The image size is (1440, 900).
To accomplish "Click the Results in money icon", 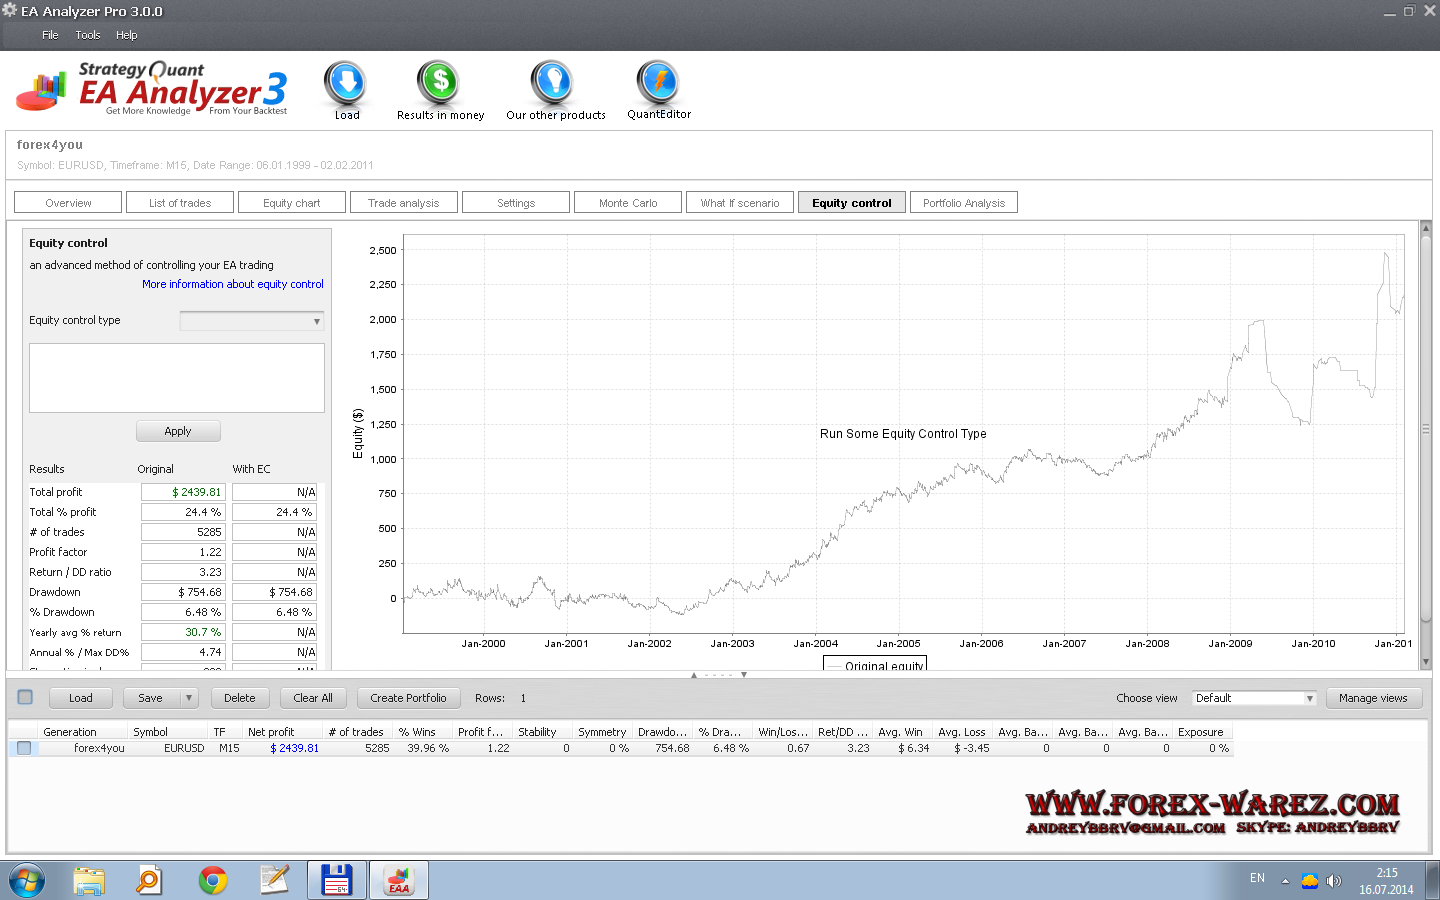I will (x=439, y=84).
